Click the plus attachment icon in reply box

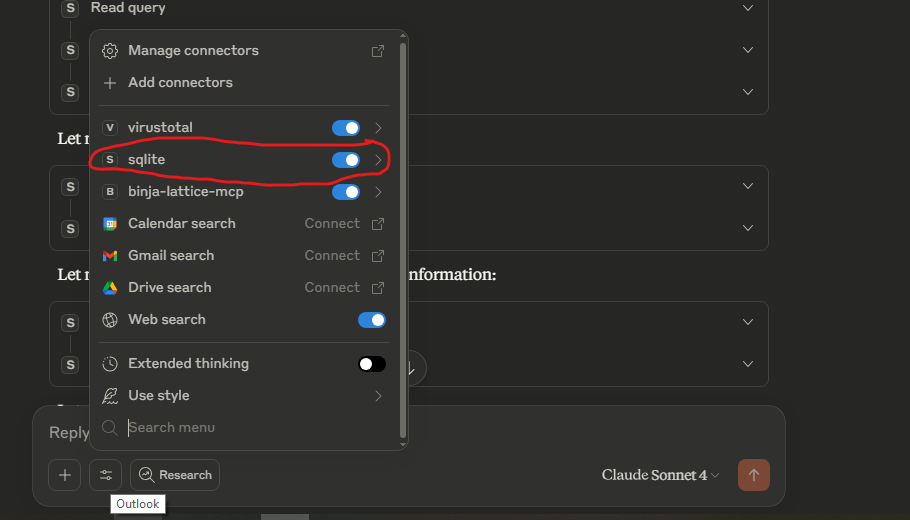coord(64,475)
